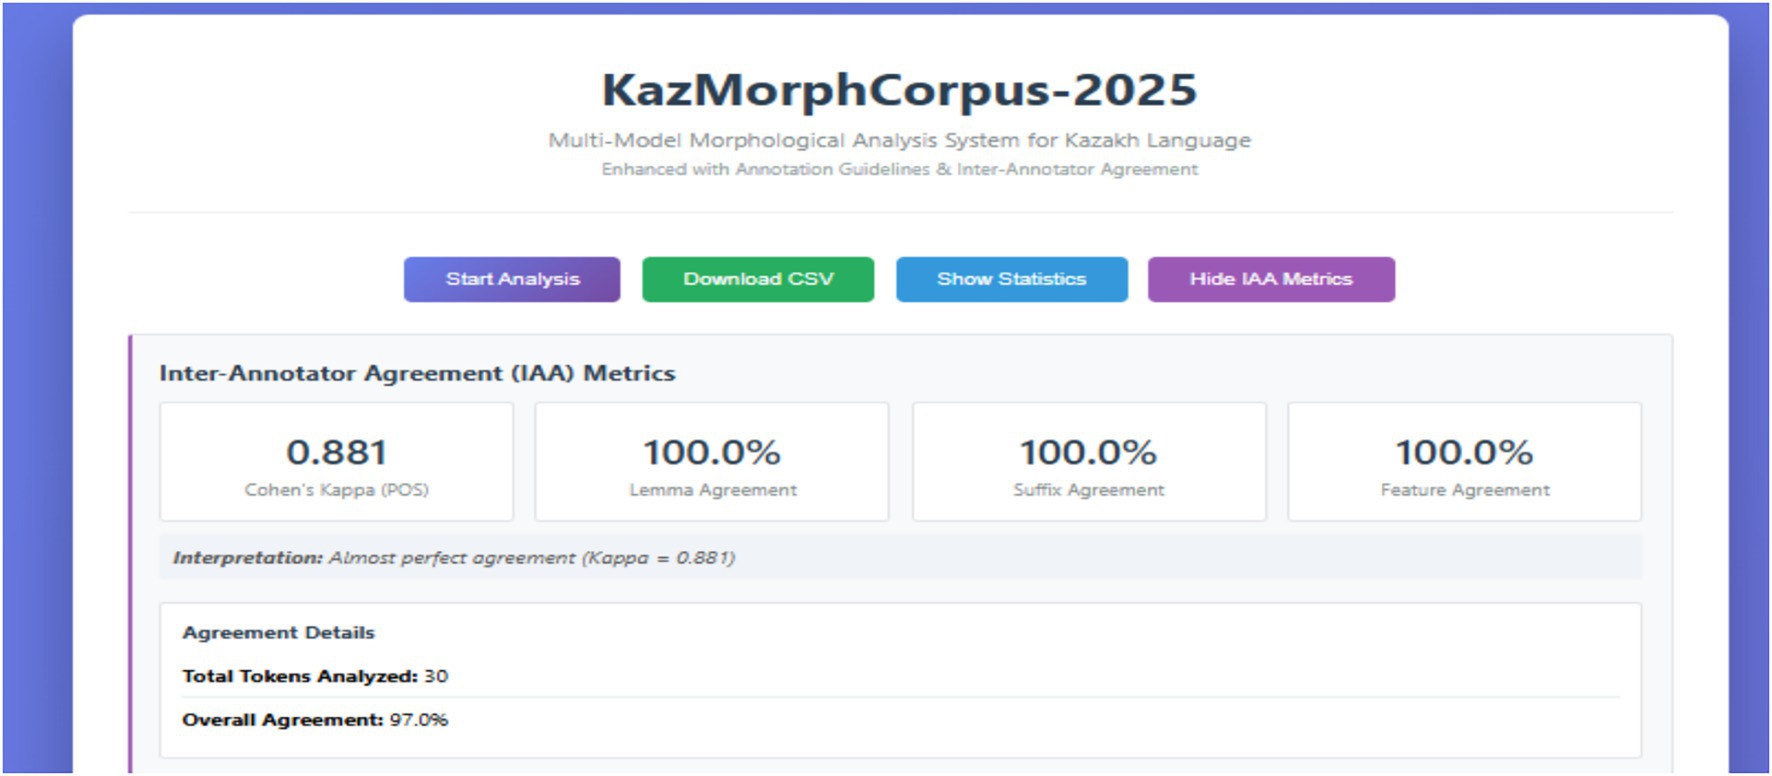This screenshot has height=776, width=1772.
Task: Select the Lemma Agreement label
Action: pyautogui.click(x=713, y=490)
